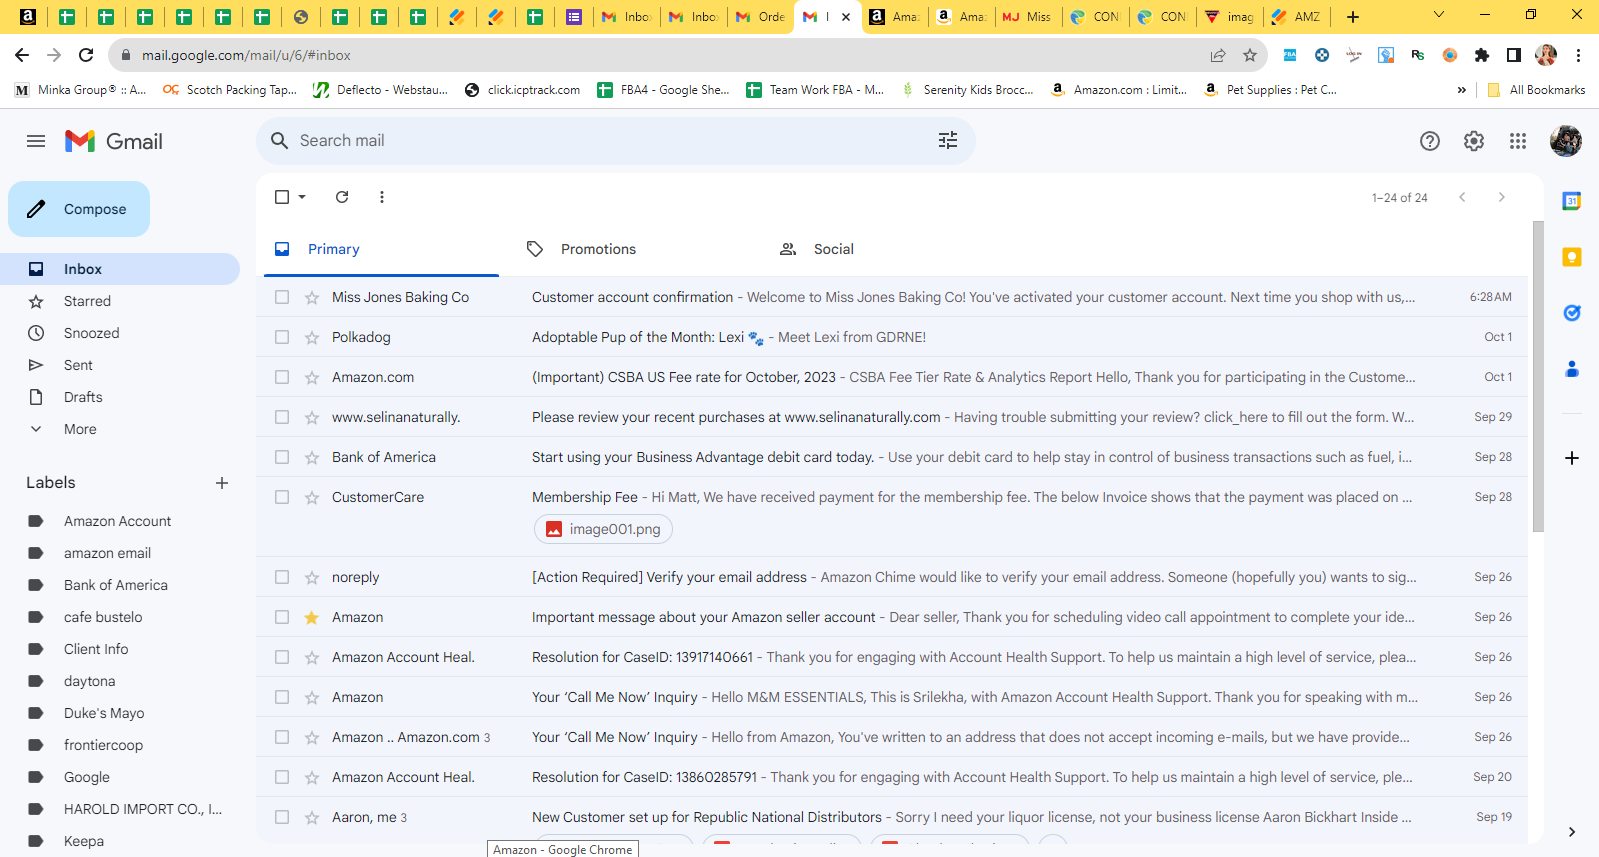
Task: Show the side panel expand arrow
Action: point(1572,832)
